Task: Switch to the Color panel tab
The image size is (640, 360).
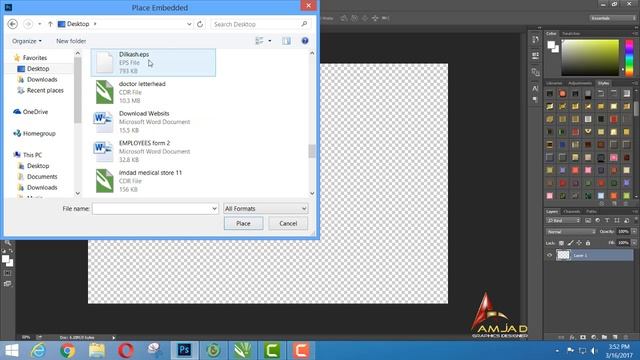Action: [551, 33]
